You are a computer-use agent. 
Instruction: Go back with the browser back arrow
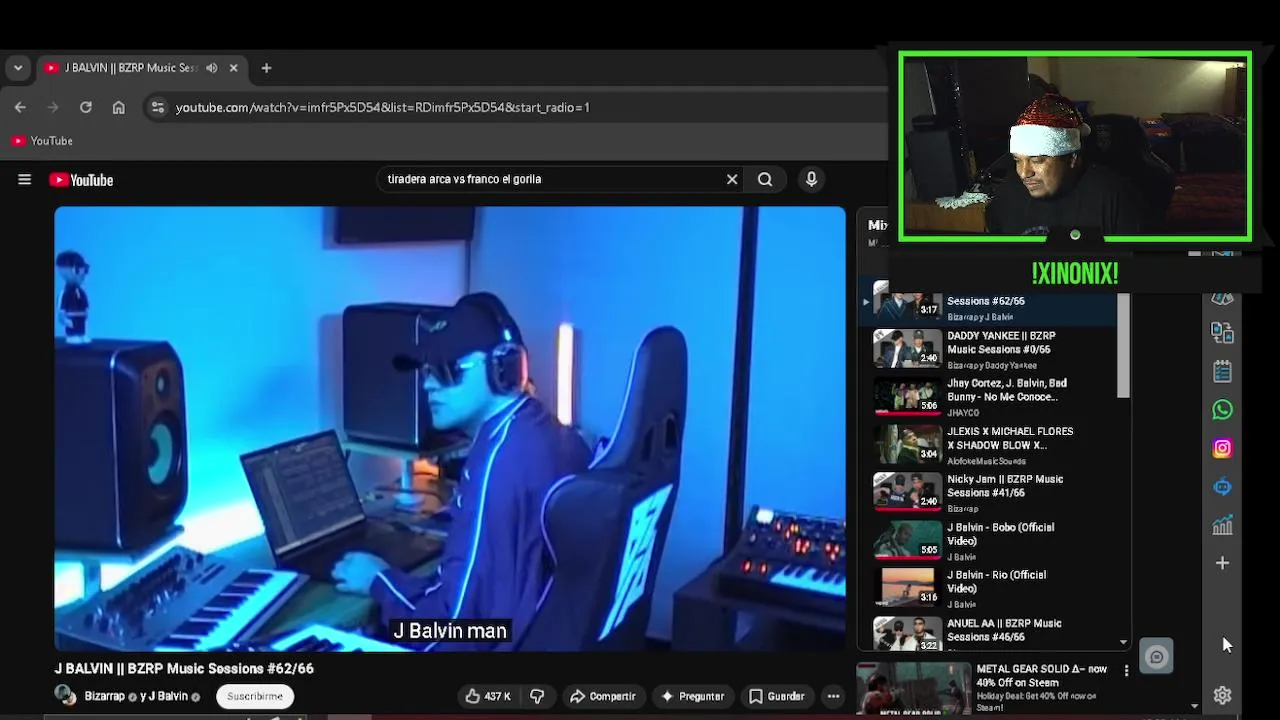click(20, 107)
